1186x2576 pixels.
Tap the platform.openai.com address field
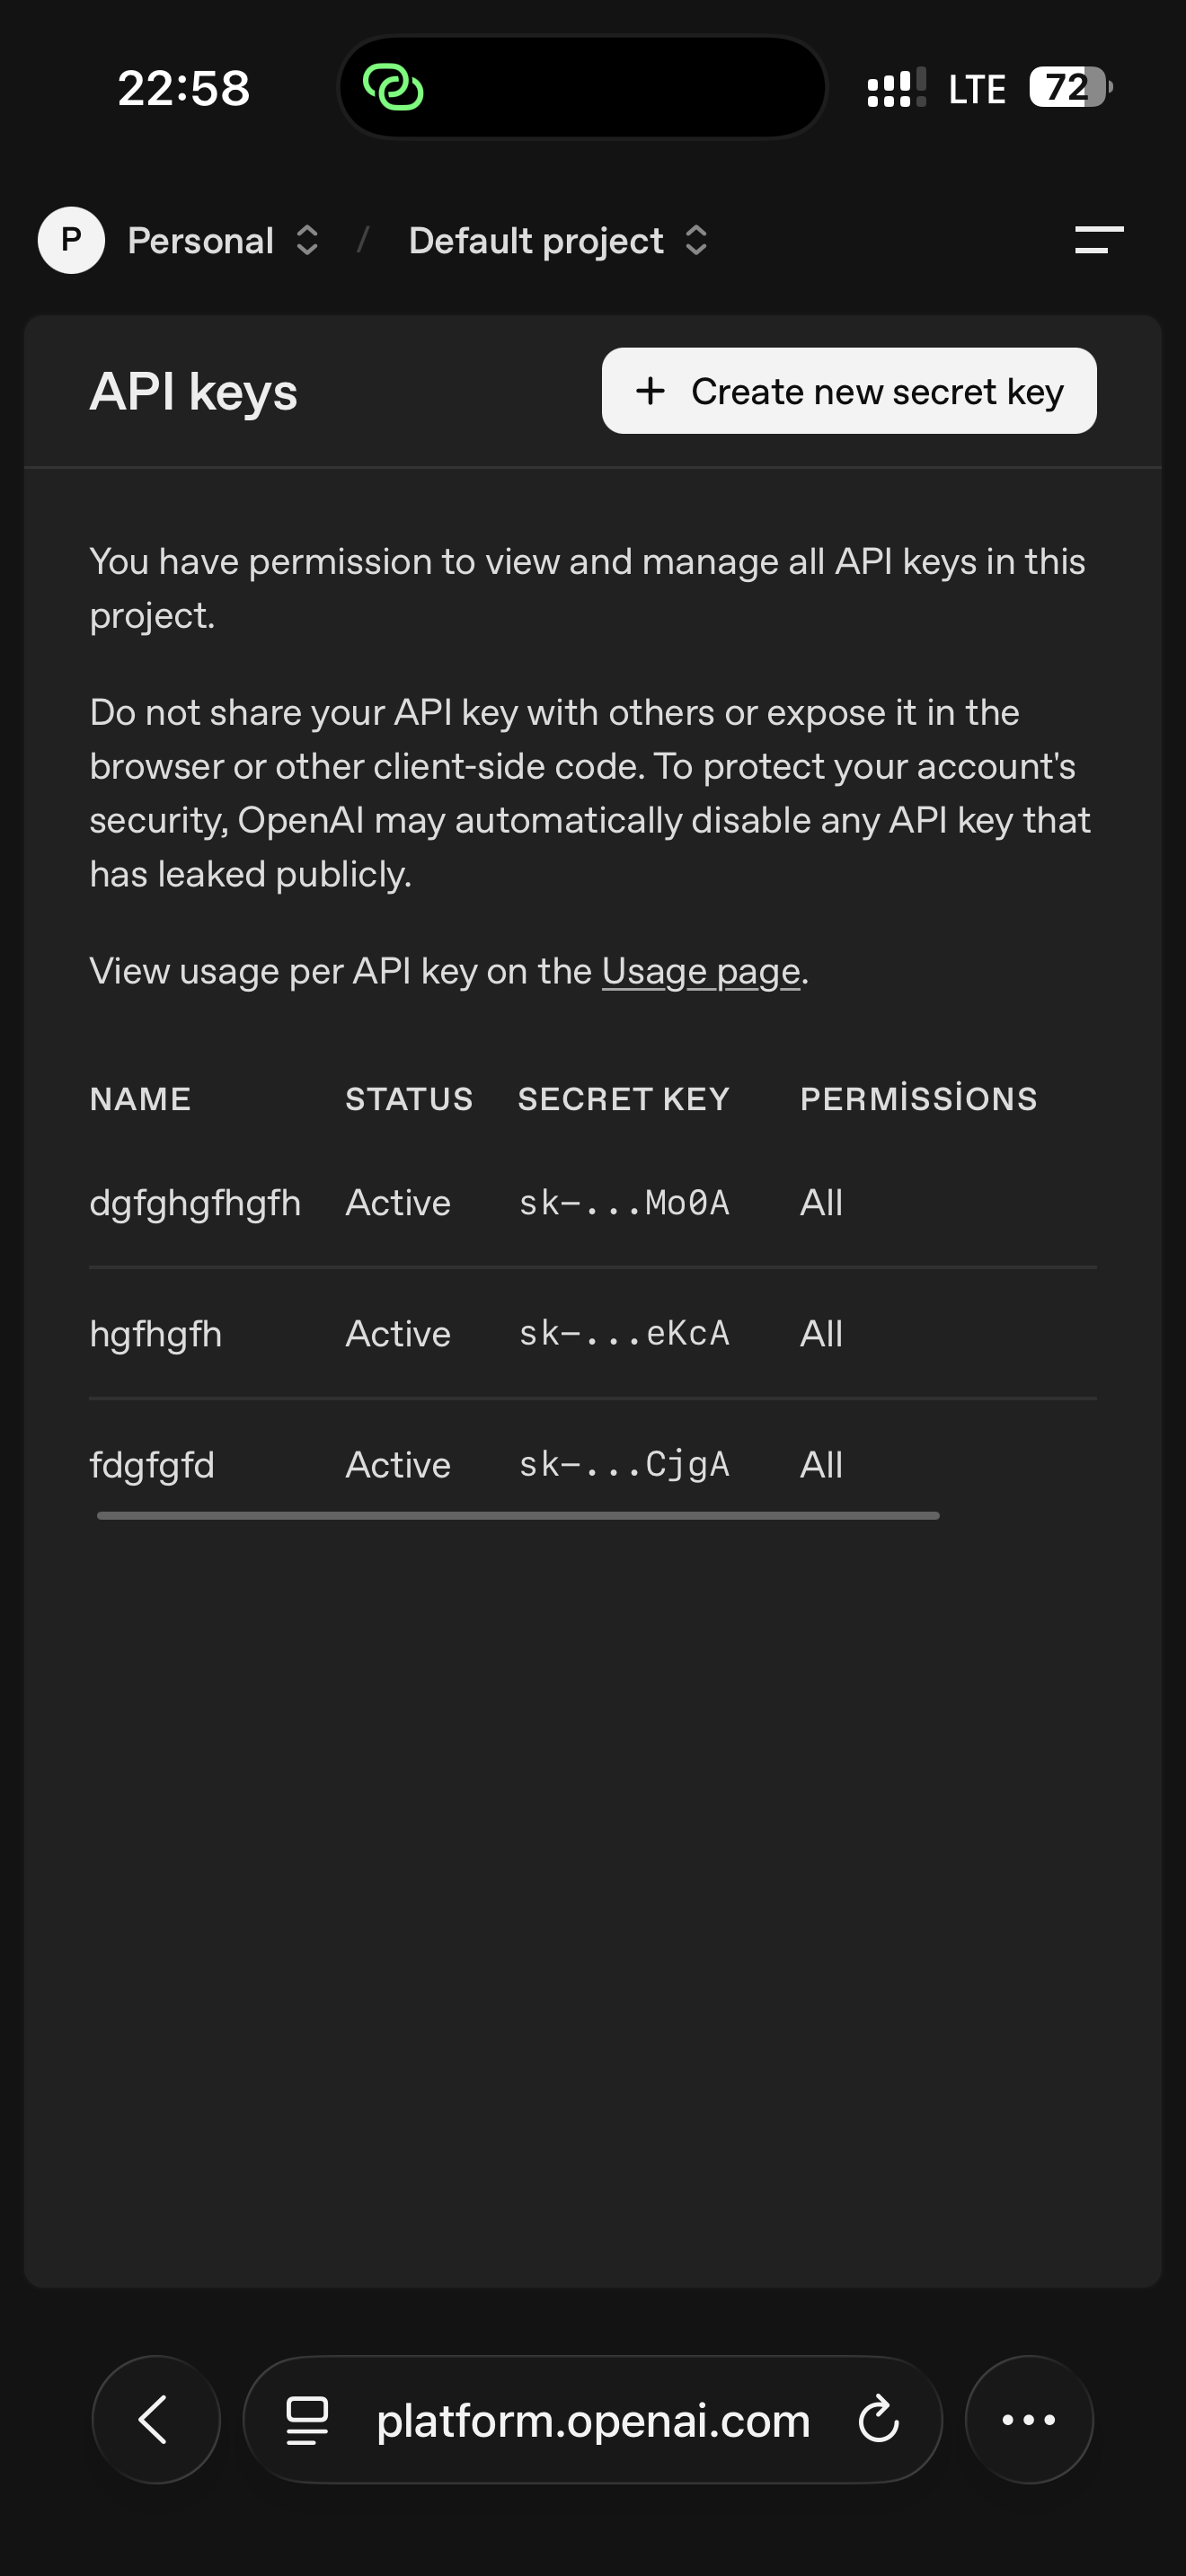pyautogui.click(x=593, y=2419)
